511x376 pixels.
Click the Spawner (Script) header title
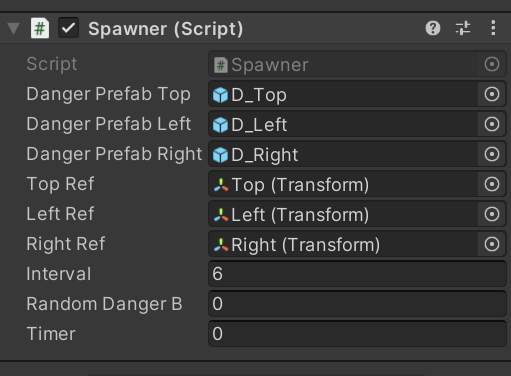click(x=166, y=29)
